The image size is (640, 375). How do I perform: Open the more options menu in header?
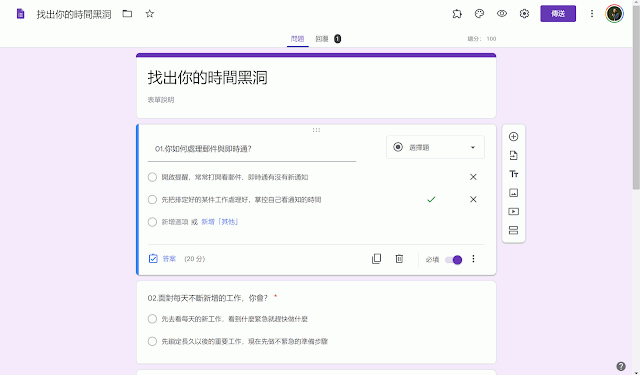point(592,14)
